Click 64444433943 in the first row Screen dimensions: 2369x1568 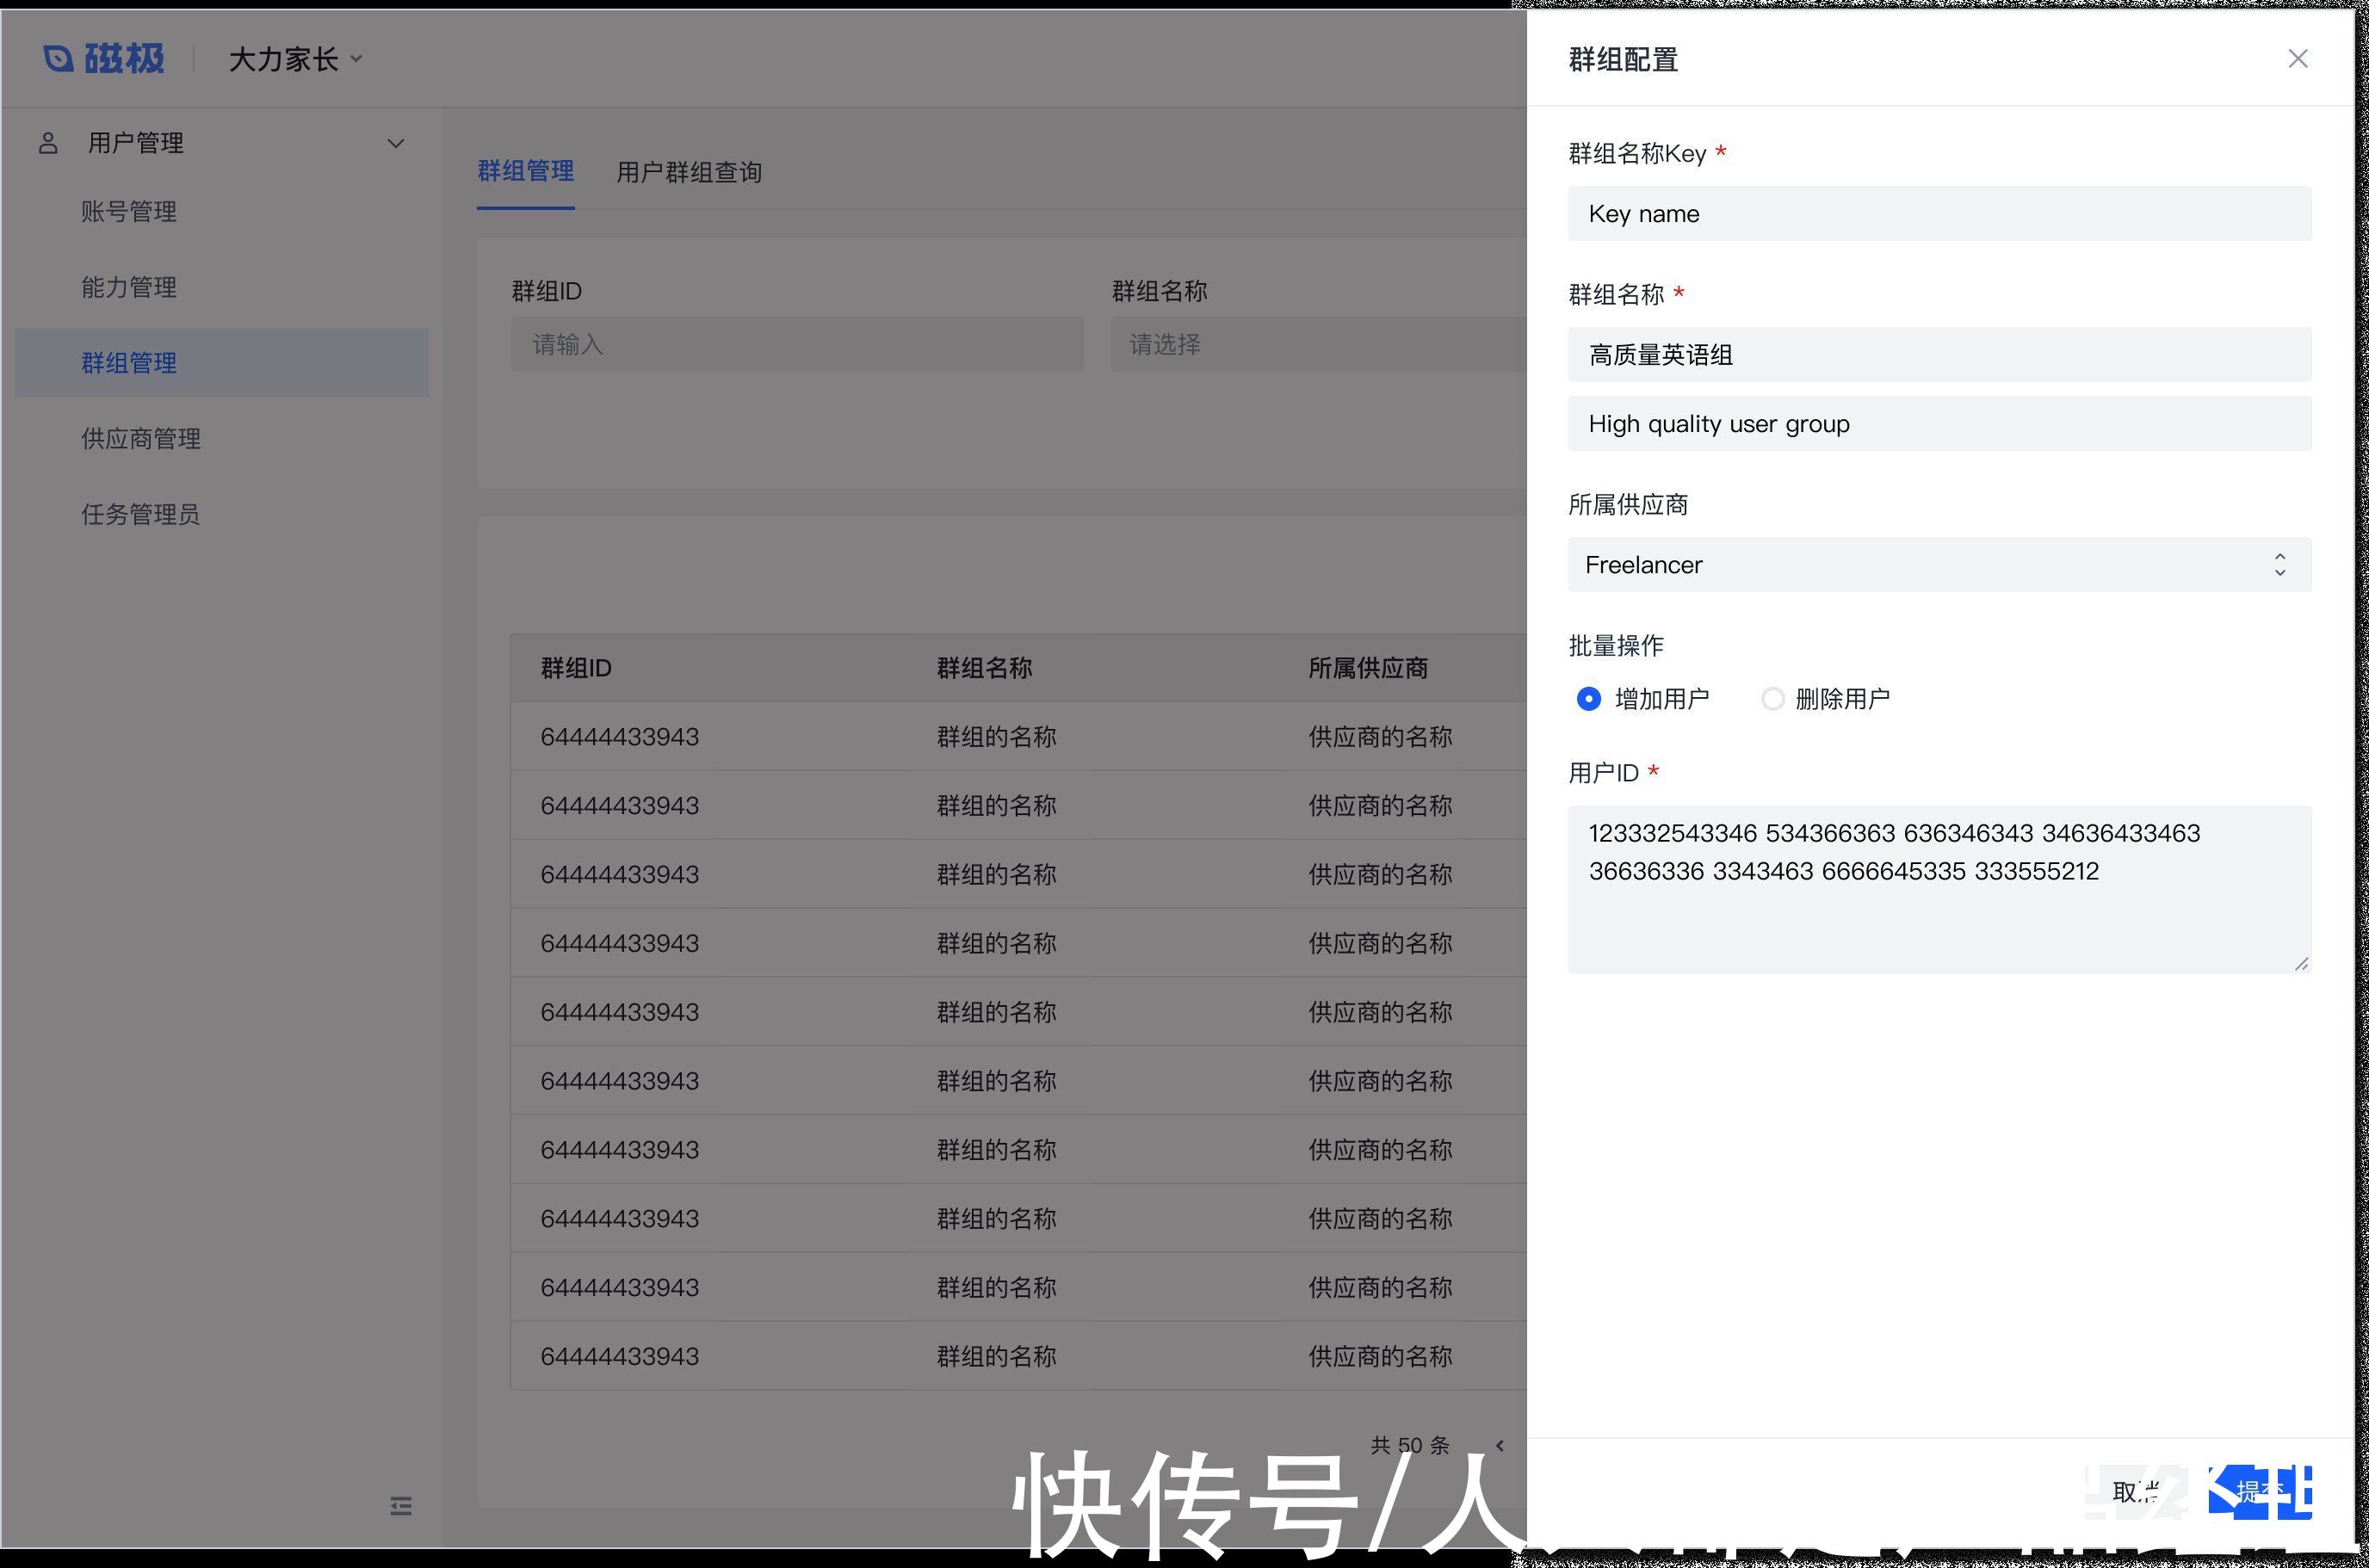click(620, 737)
